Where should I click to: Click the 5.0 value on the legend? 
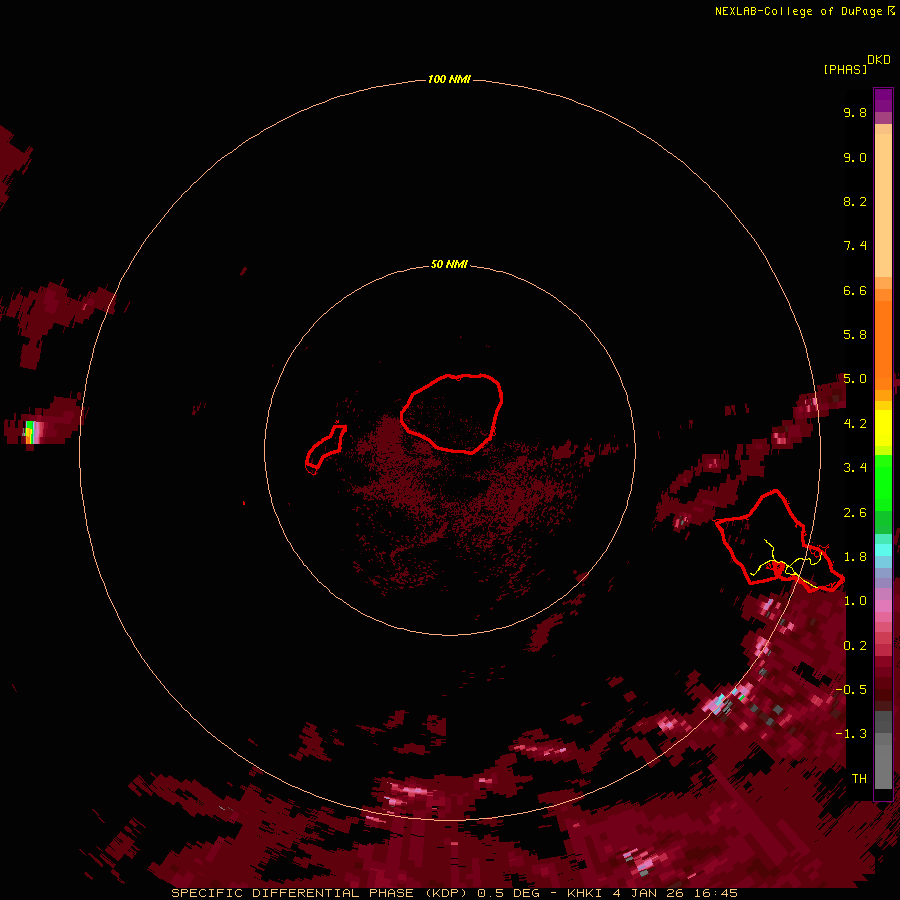[855, 379]
